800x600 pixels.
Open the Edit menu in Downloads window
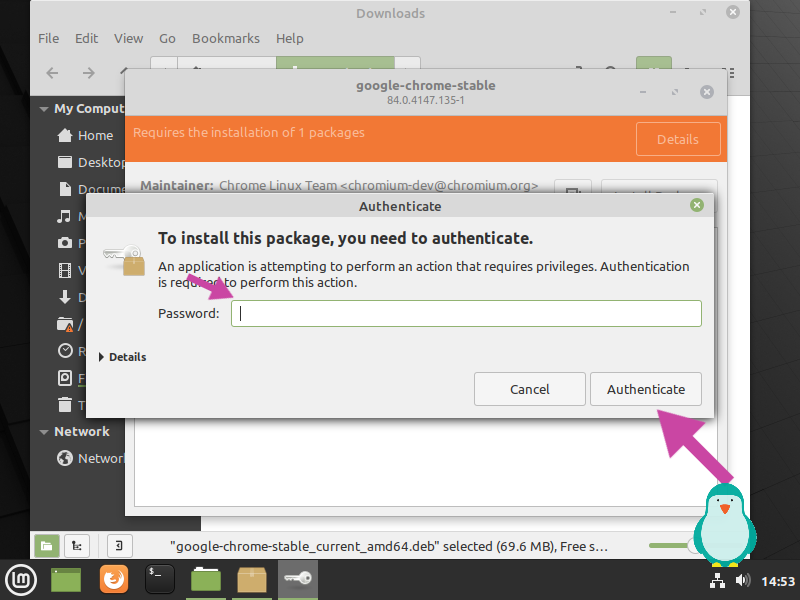(86, 38)
